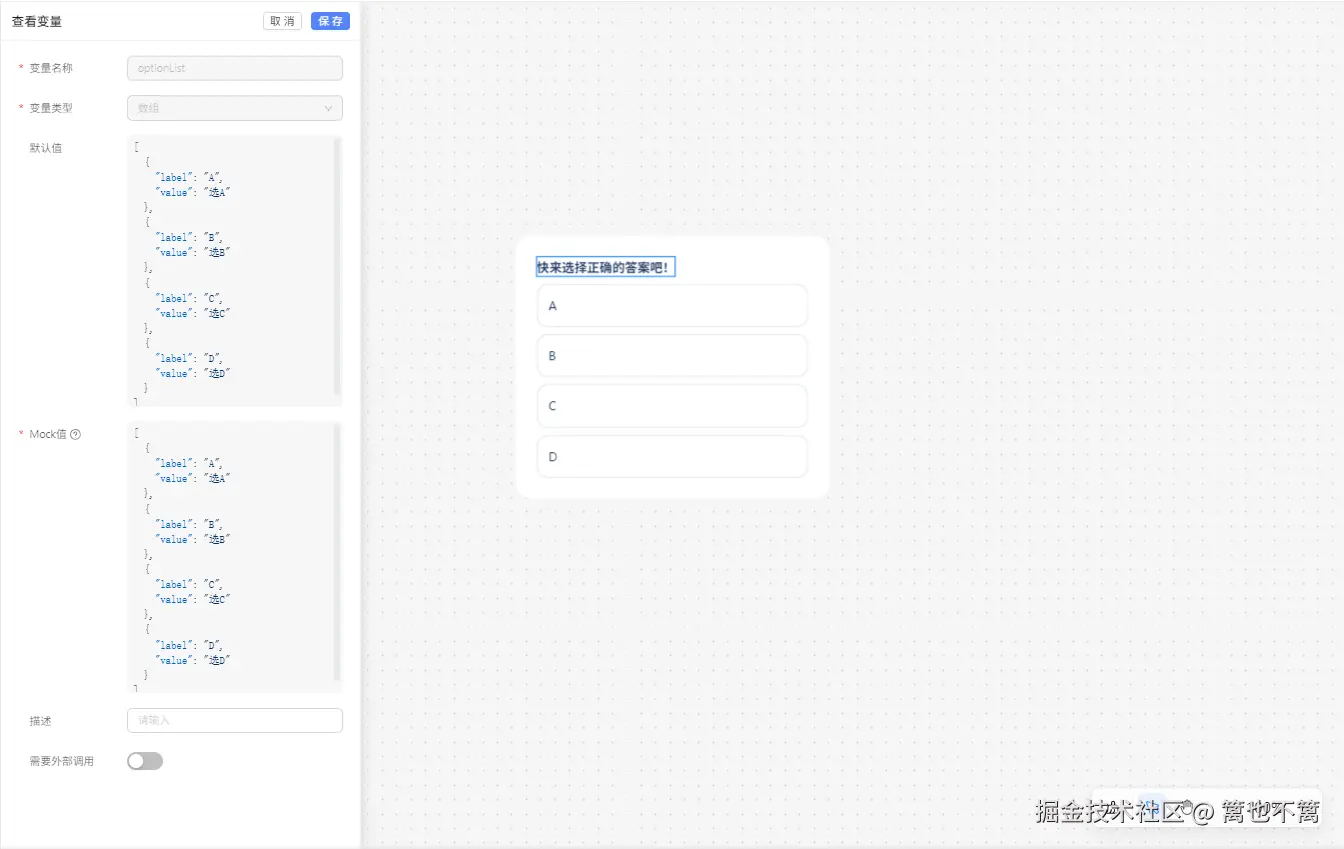The width and height of the screenshot is (1344, 849).
Task: Click the 变量名称 label
Action: [x=51, y=68]
